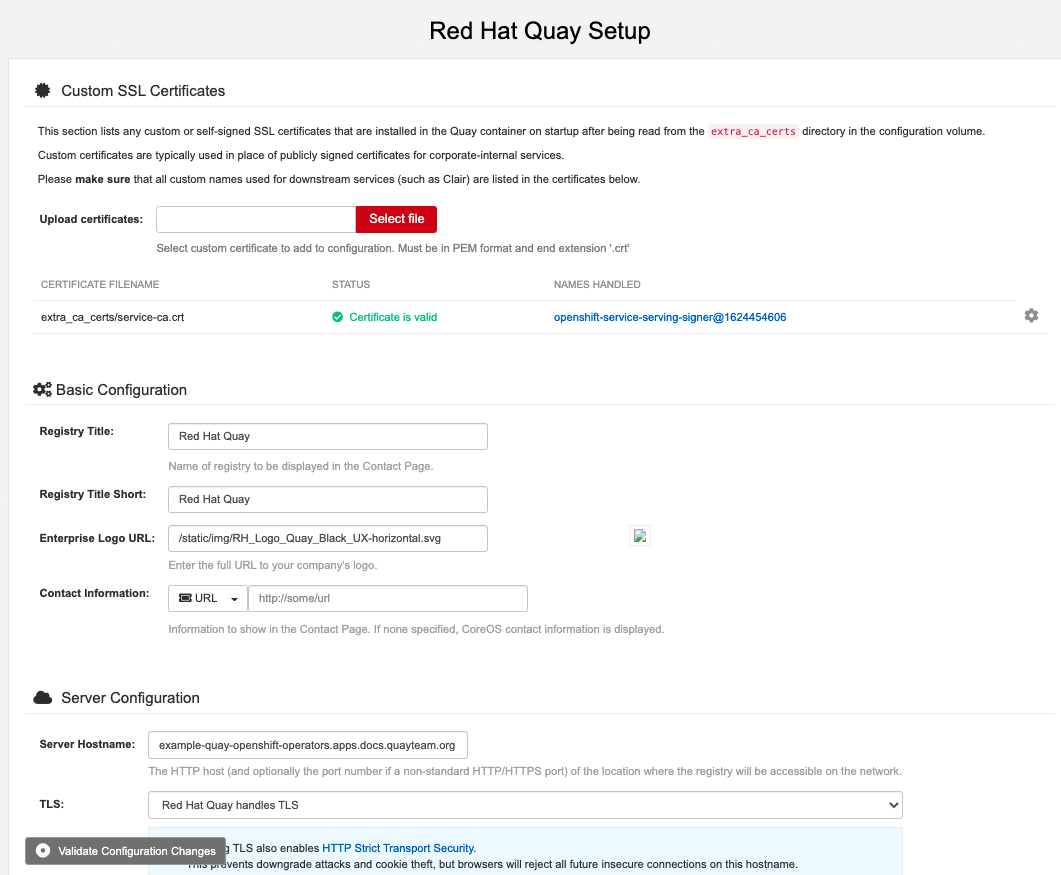1061x875 pixels.
Task: Click the green certificate valid checkmark icon
Action: pyautogui.click(x=338, y=317)
